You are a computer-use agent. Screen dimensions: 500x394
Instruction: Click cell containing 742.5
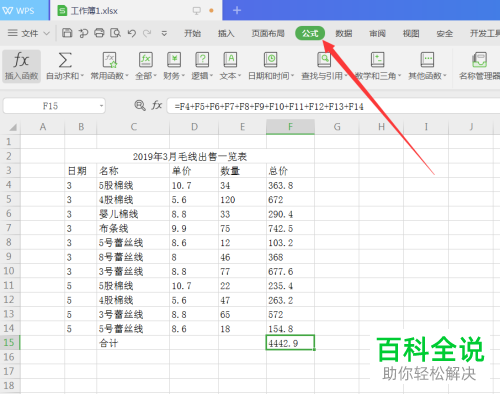(290, 228)
